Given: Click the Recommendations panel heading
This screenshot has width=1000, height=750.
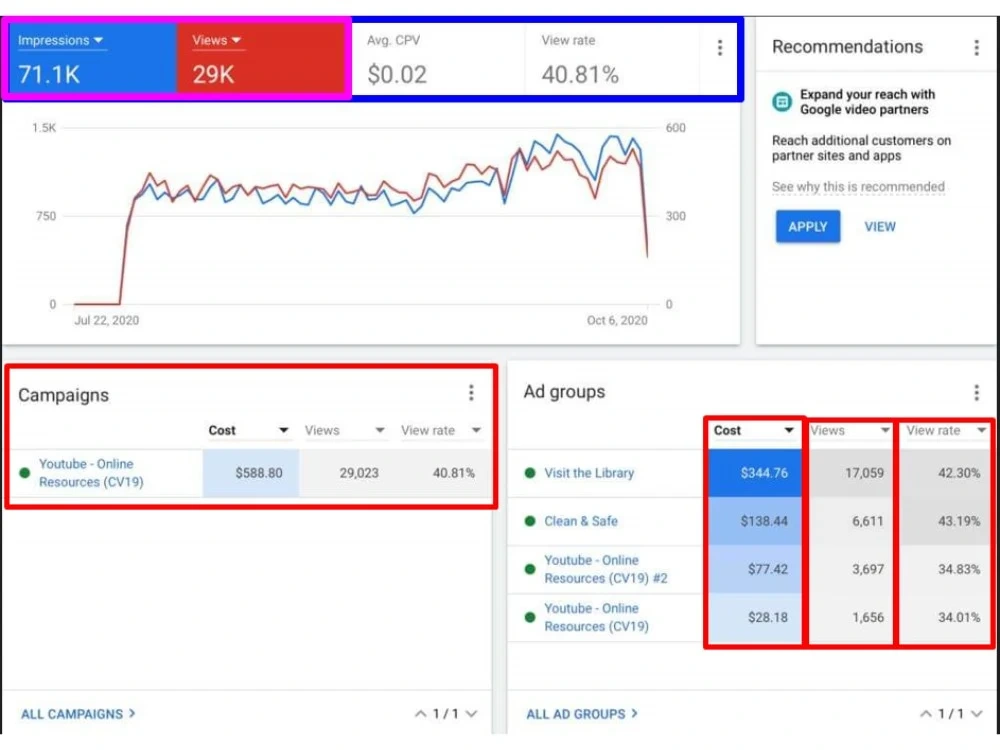Looking at the screenshot, I should pyautogui.click(x=847, y=47).
